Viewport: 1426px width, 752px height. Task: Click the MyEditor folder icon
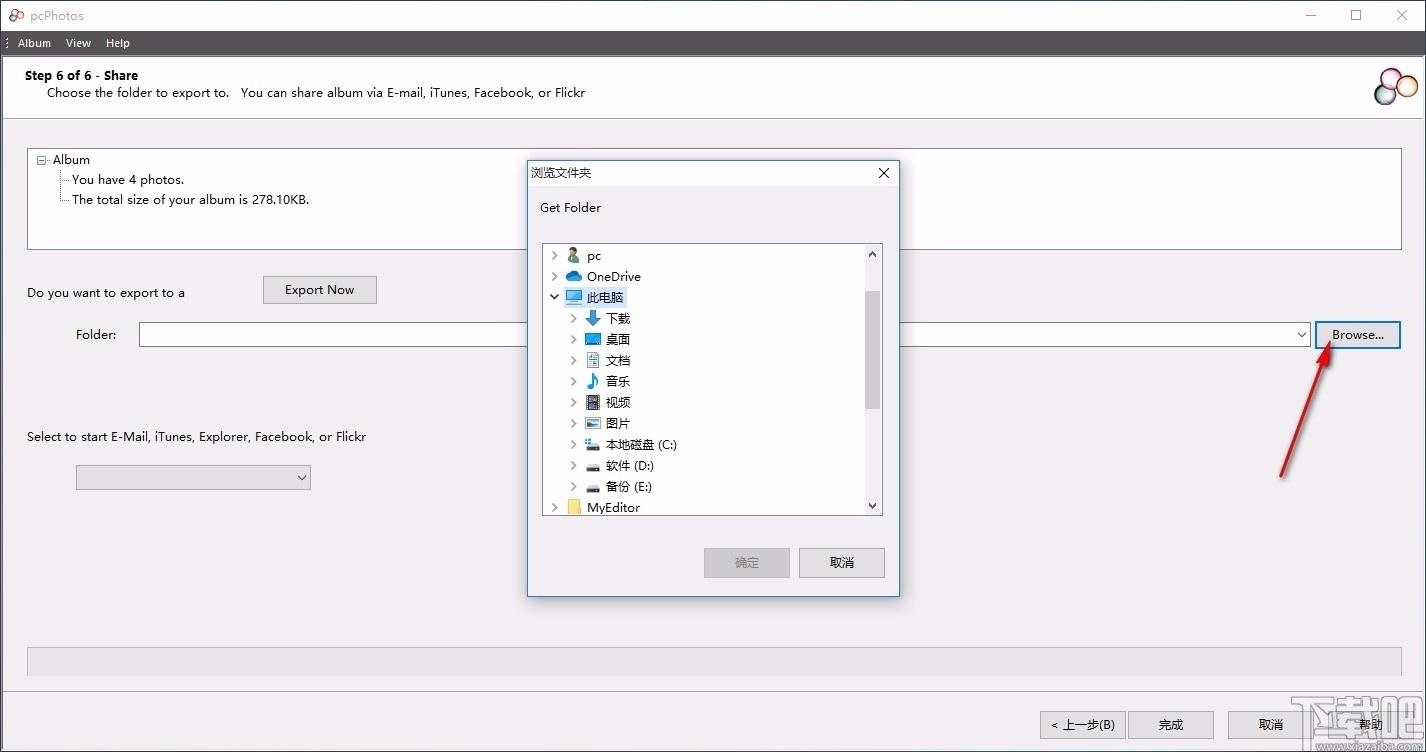coord(574,508)
